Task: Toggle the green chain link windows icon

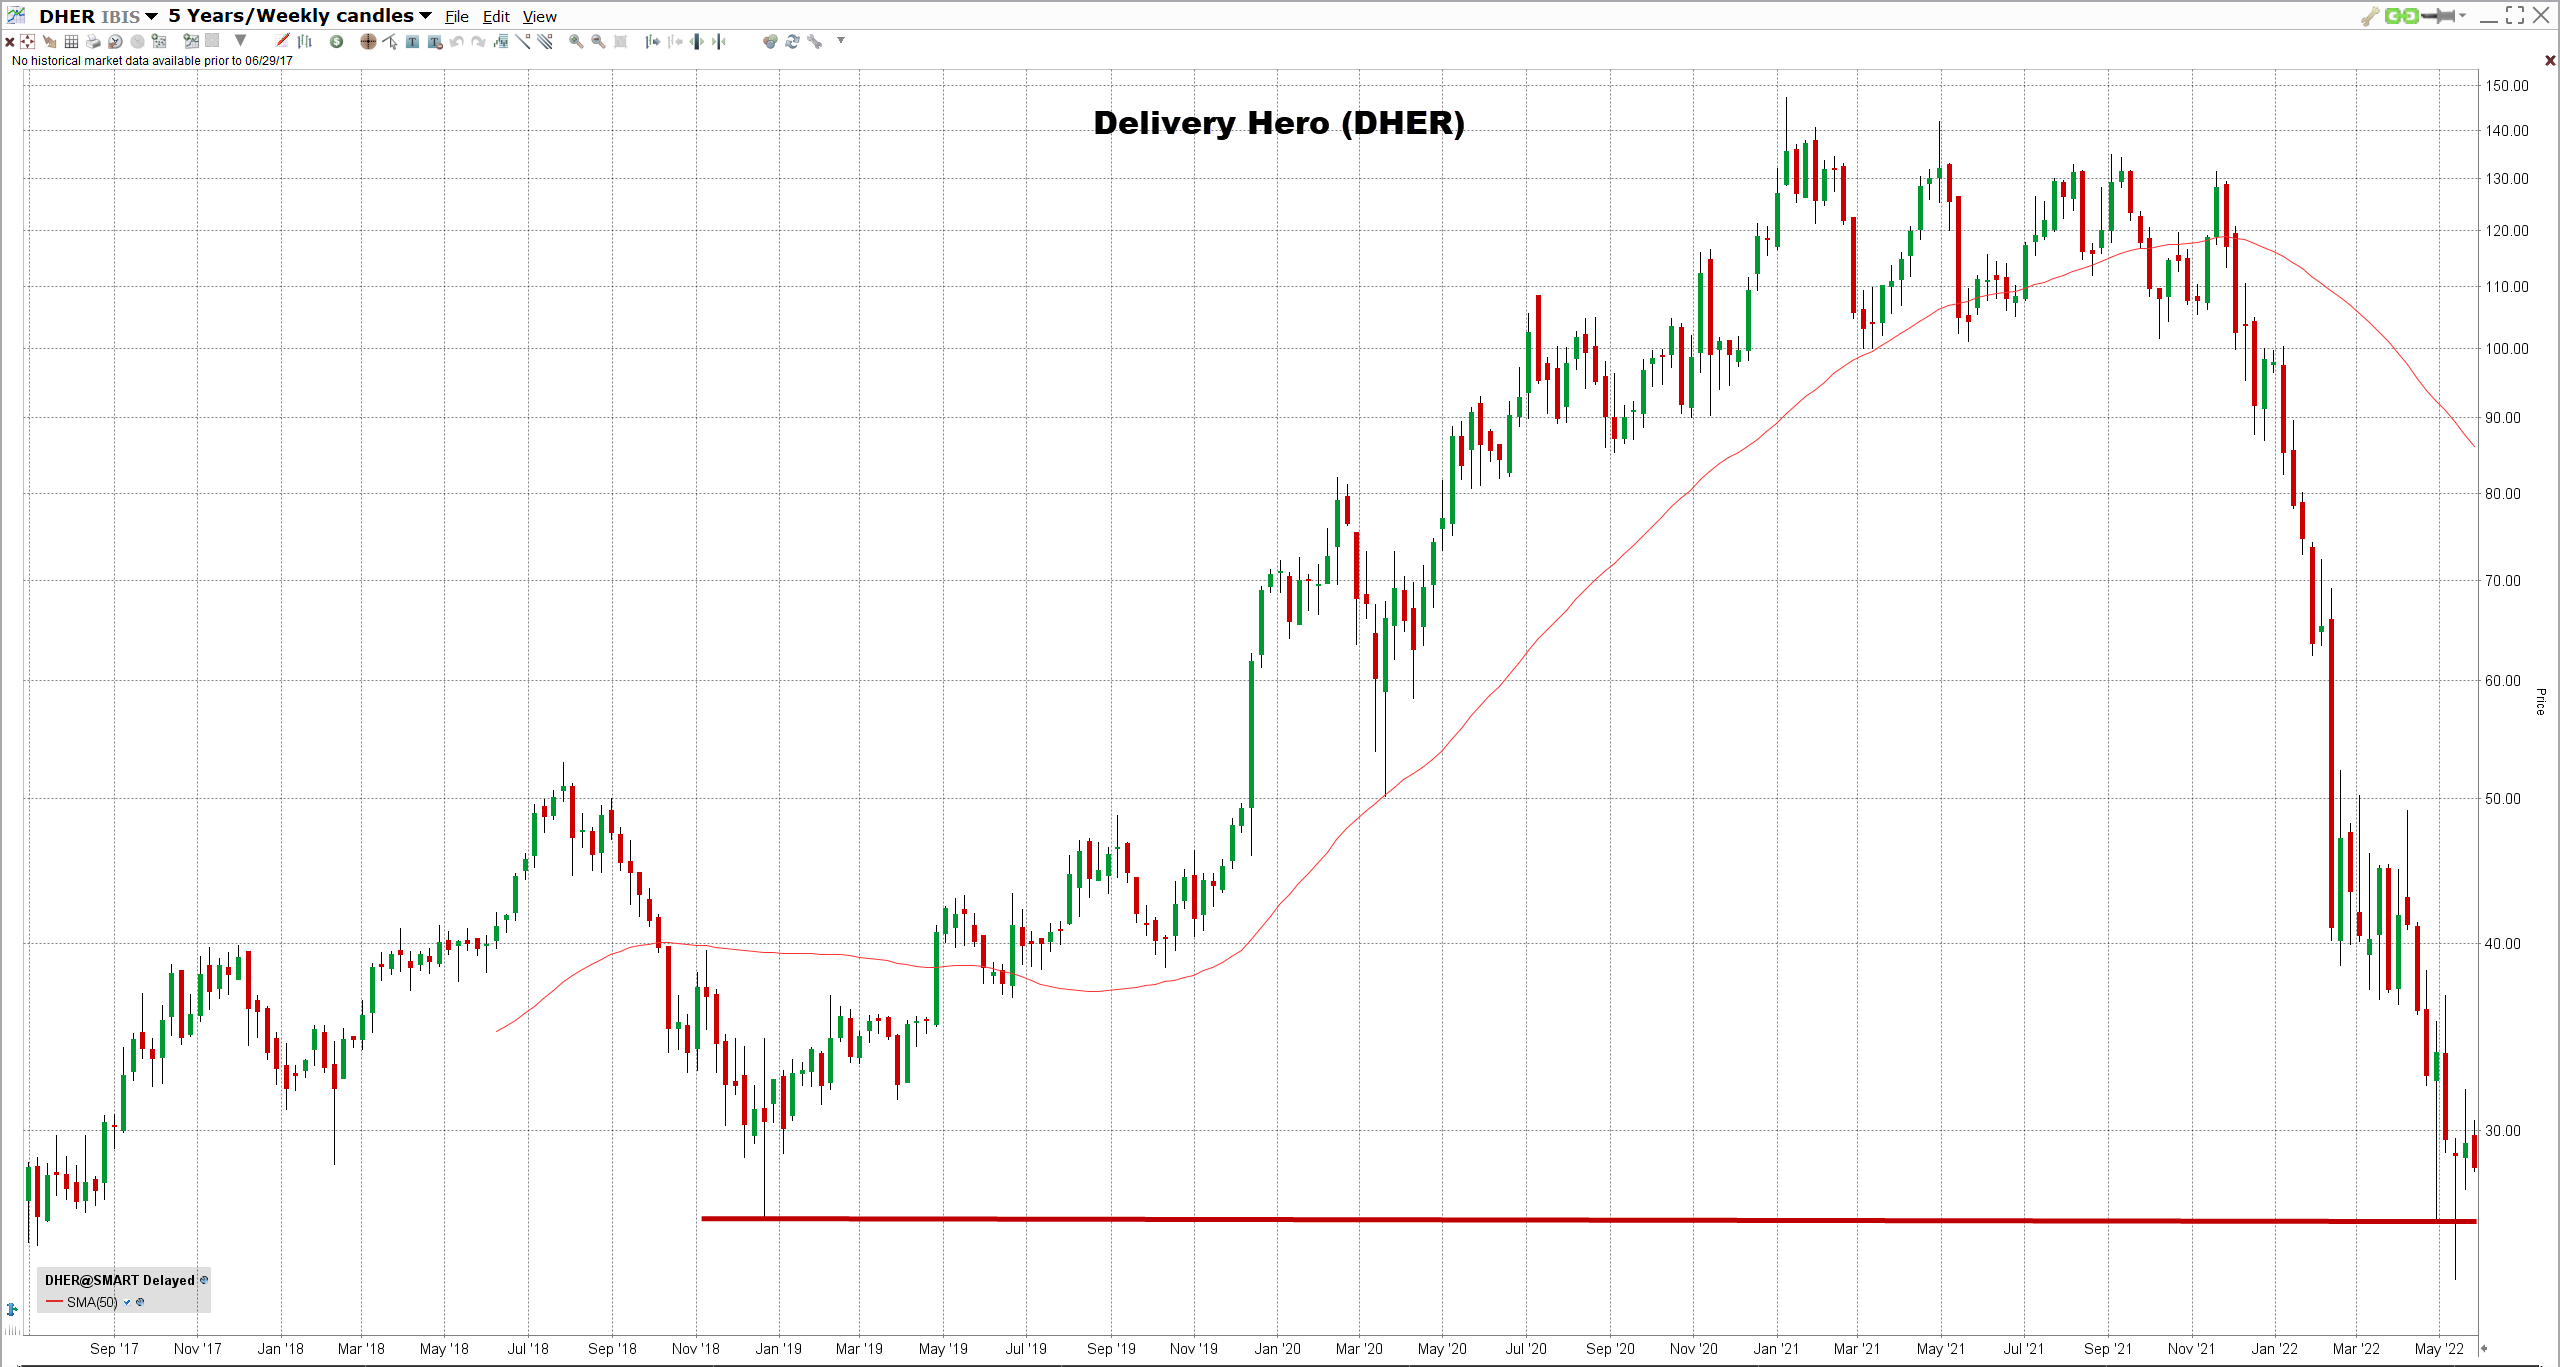Action: click(x=2401, y=15)
